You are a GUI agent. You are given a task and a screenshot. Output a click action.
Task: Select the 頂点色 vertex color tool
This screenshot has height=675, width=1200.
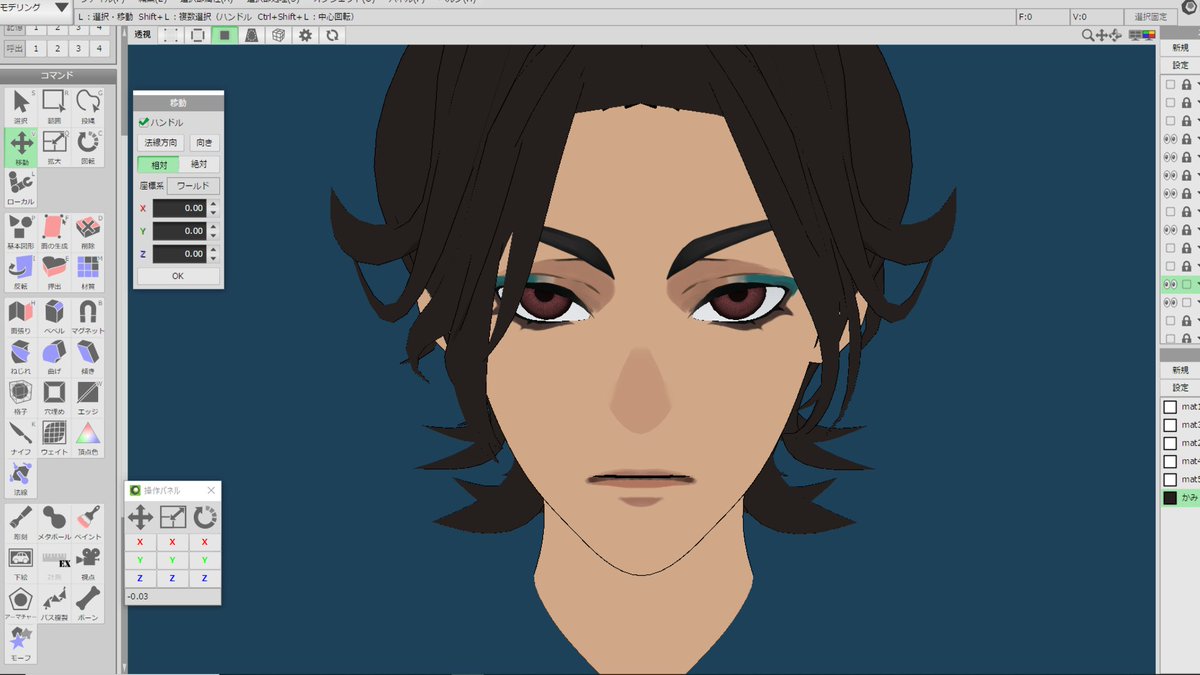tap(88, 438)
